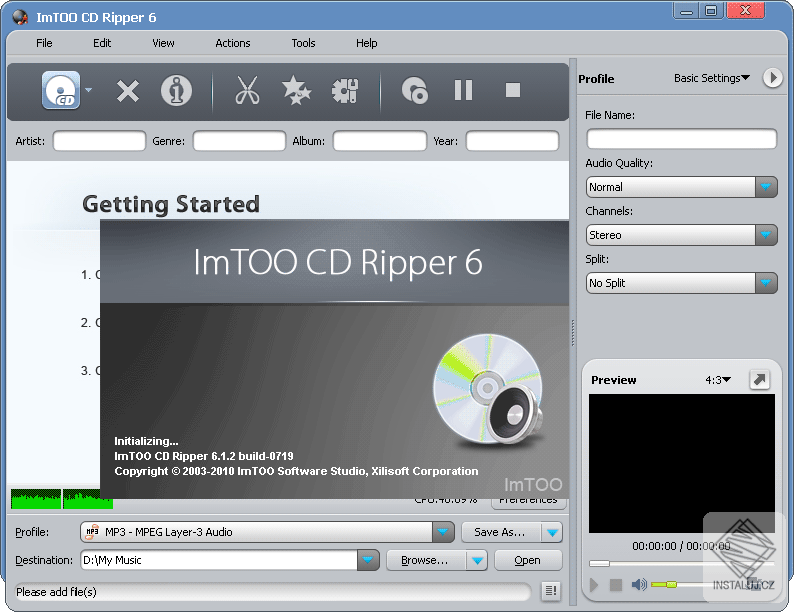
Task: Click the Open destination button
Action: (x=528, y=560)
